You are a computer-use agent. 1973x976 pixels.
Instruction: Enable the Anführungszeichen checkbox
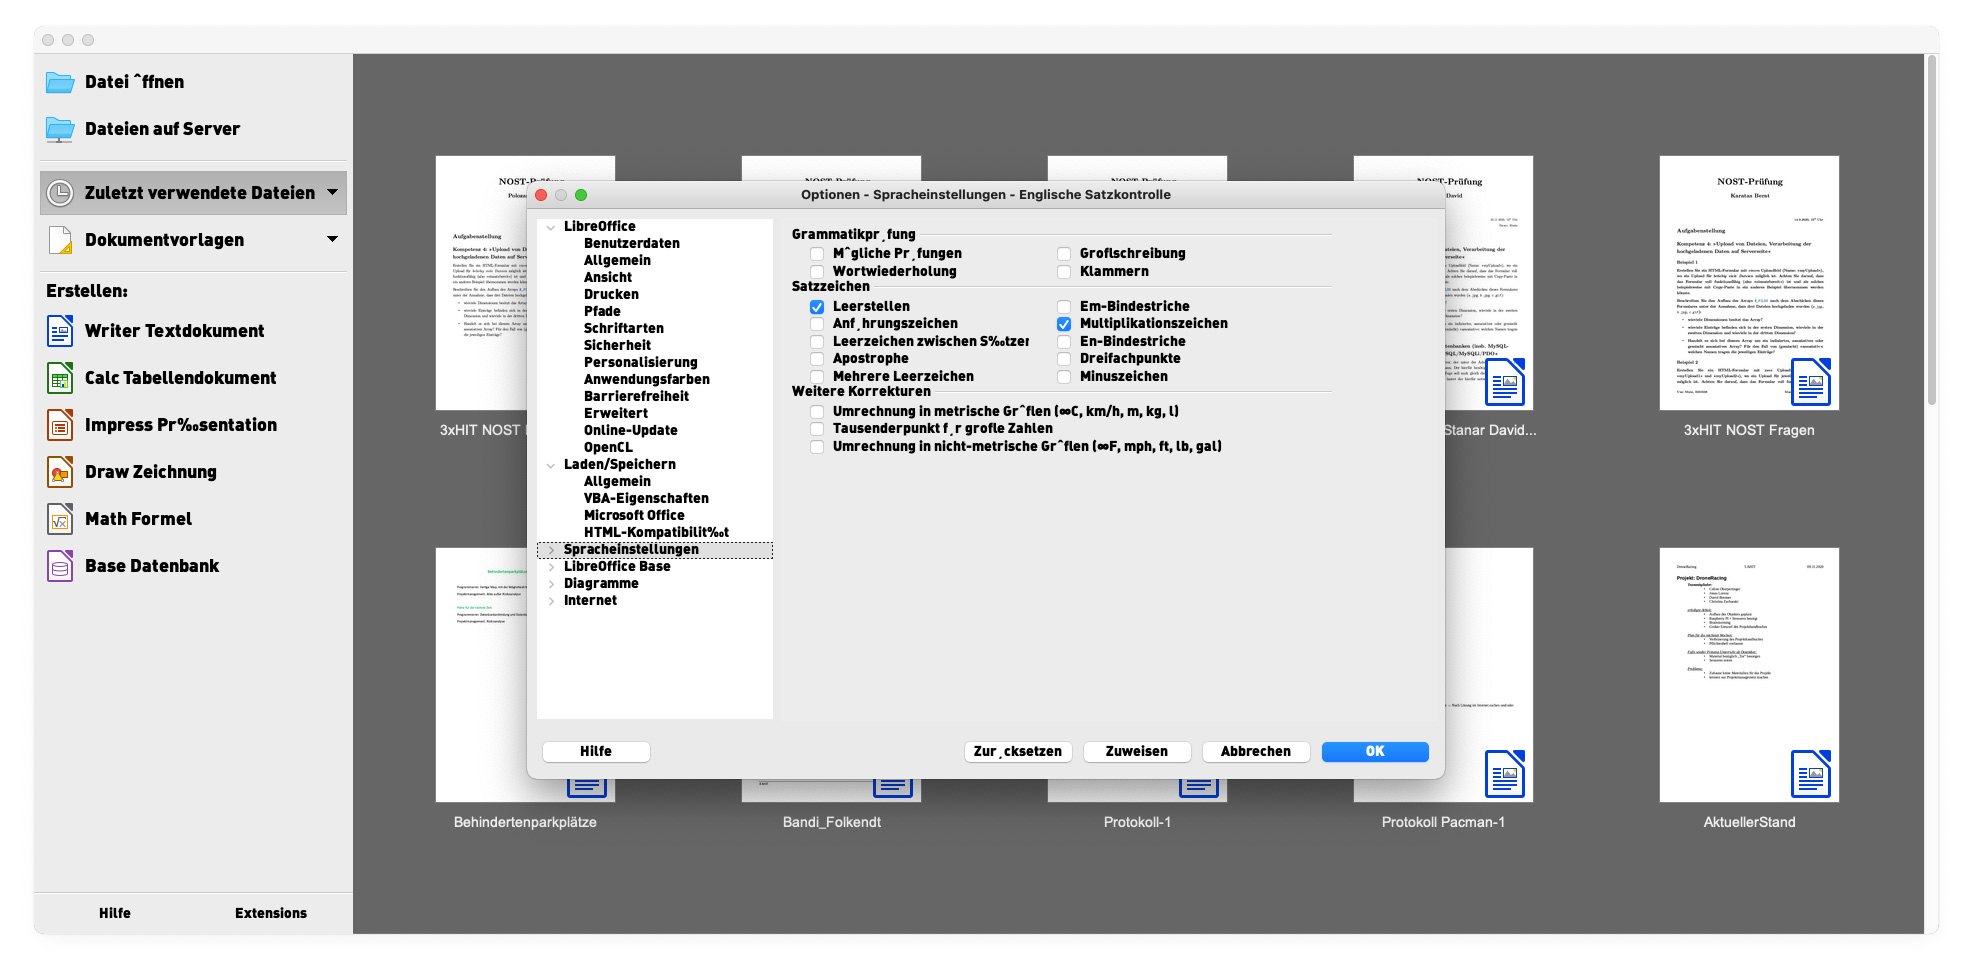tap(817, 324)
